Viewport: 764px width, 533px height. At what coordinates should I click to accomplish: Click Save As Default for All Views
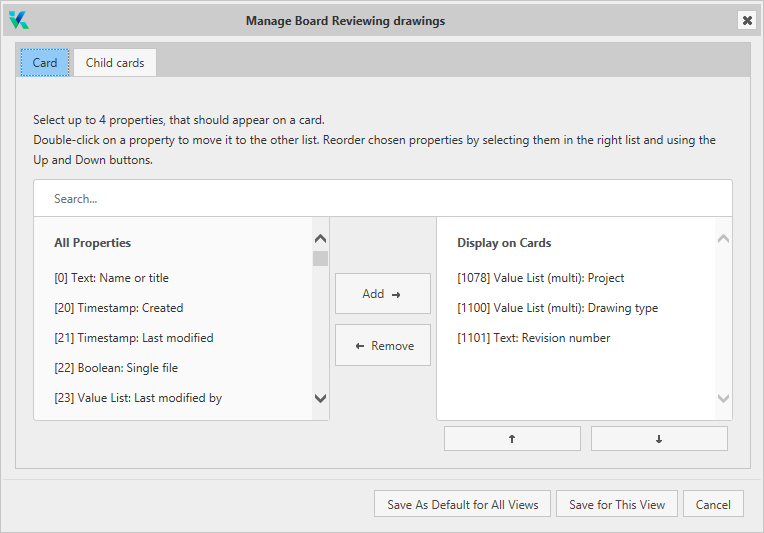click(462, 504)
